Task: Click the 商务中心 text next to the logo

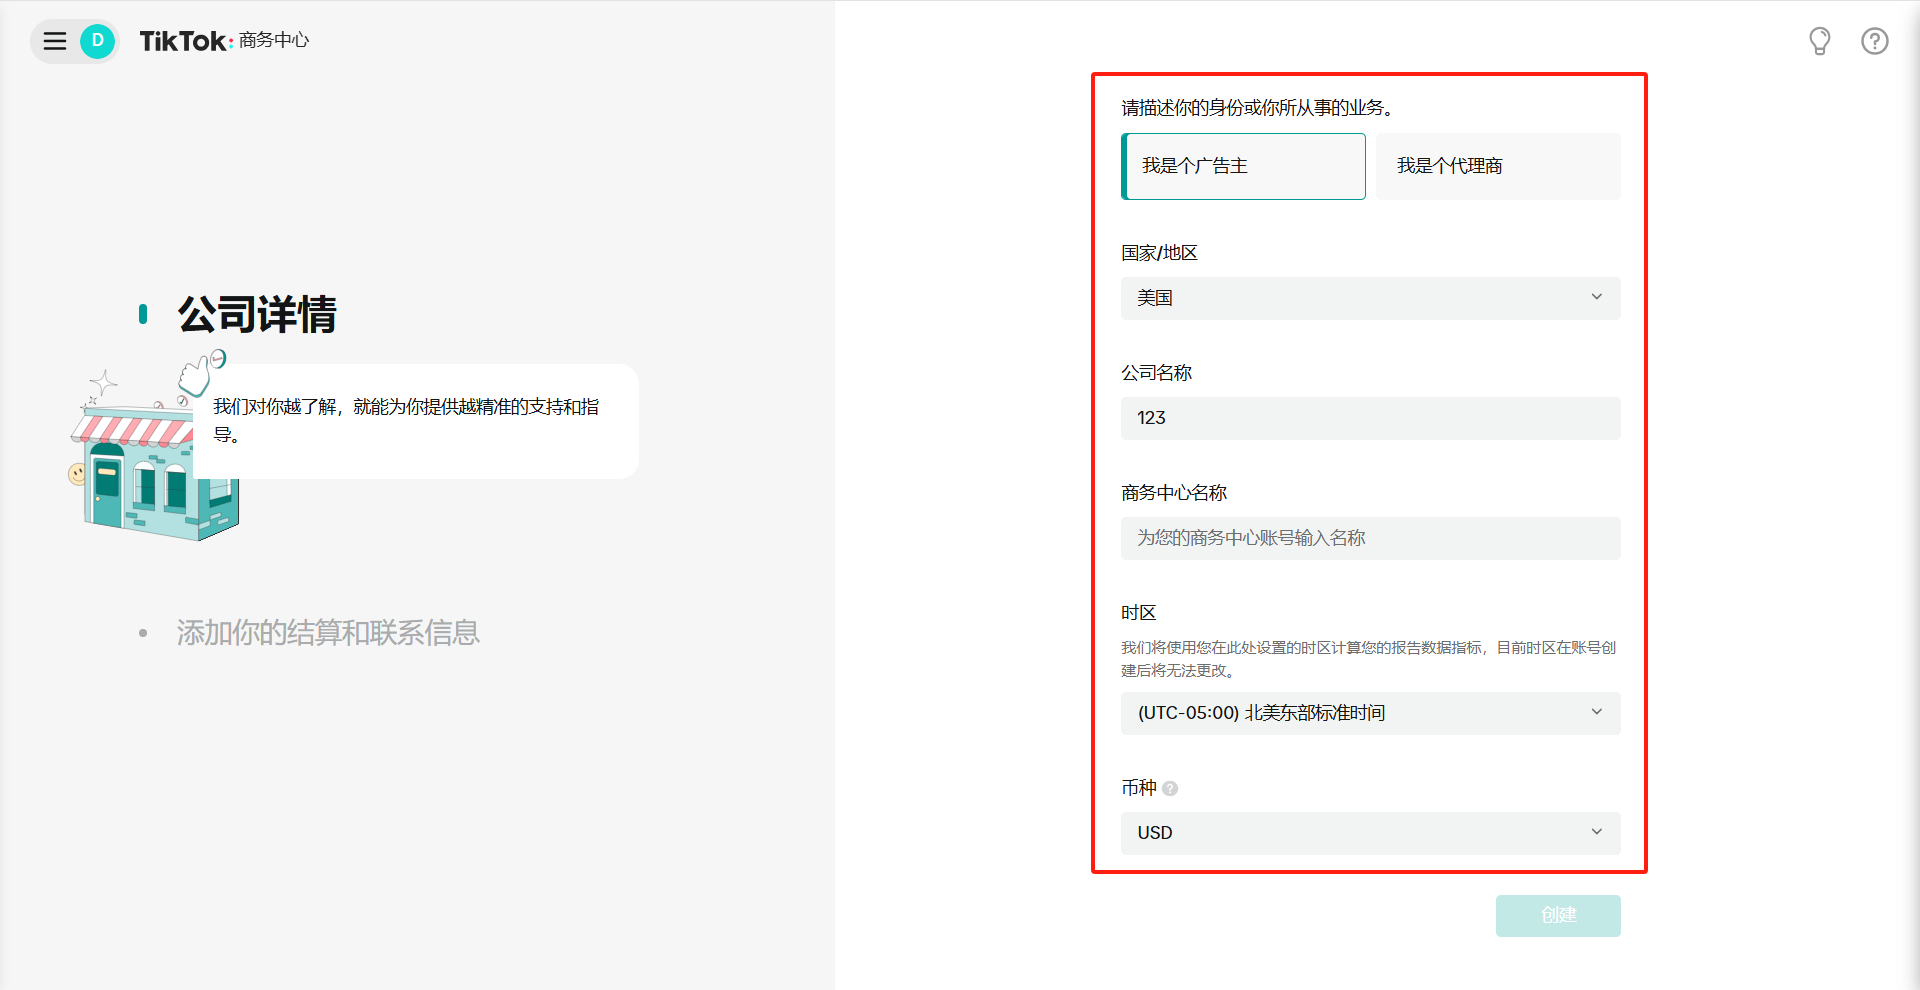Action: click(x=274, y=41)
